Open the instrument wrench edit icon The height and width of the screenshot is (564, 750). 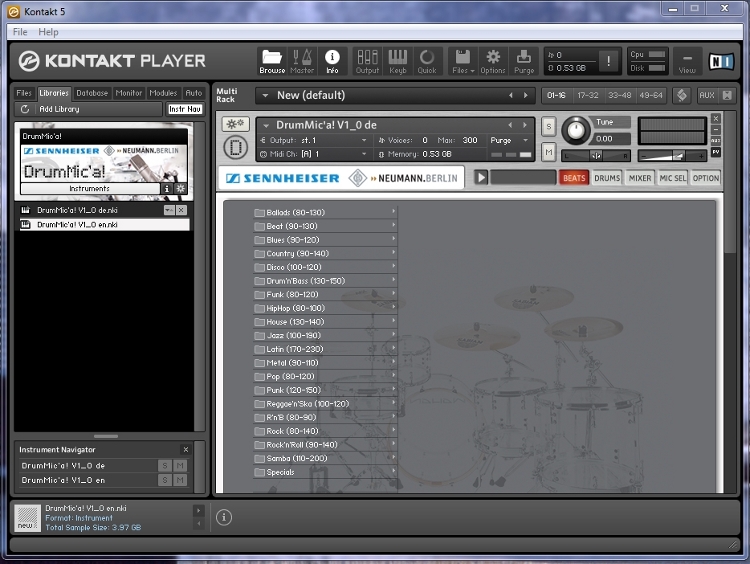pyautogui.click(x=235, y=124)
